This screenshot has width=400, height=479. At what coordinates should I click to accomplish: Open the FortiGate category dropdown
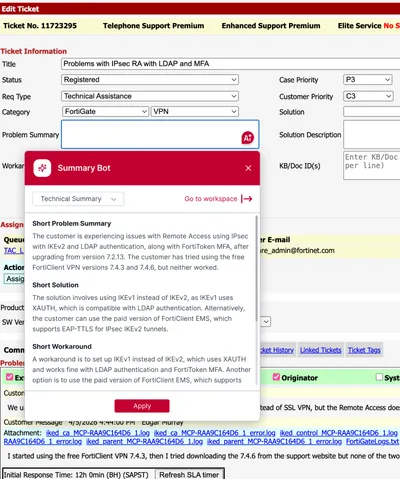105,111
